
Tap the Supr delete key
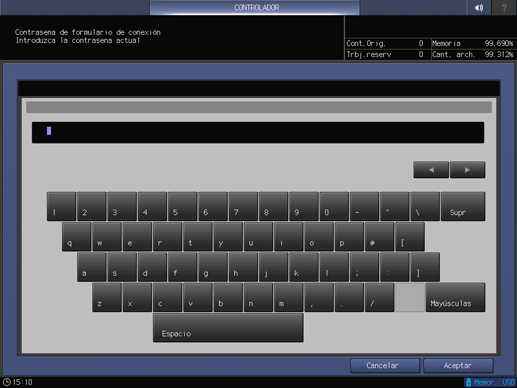463,206
